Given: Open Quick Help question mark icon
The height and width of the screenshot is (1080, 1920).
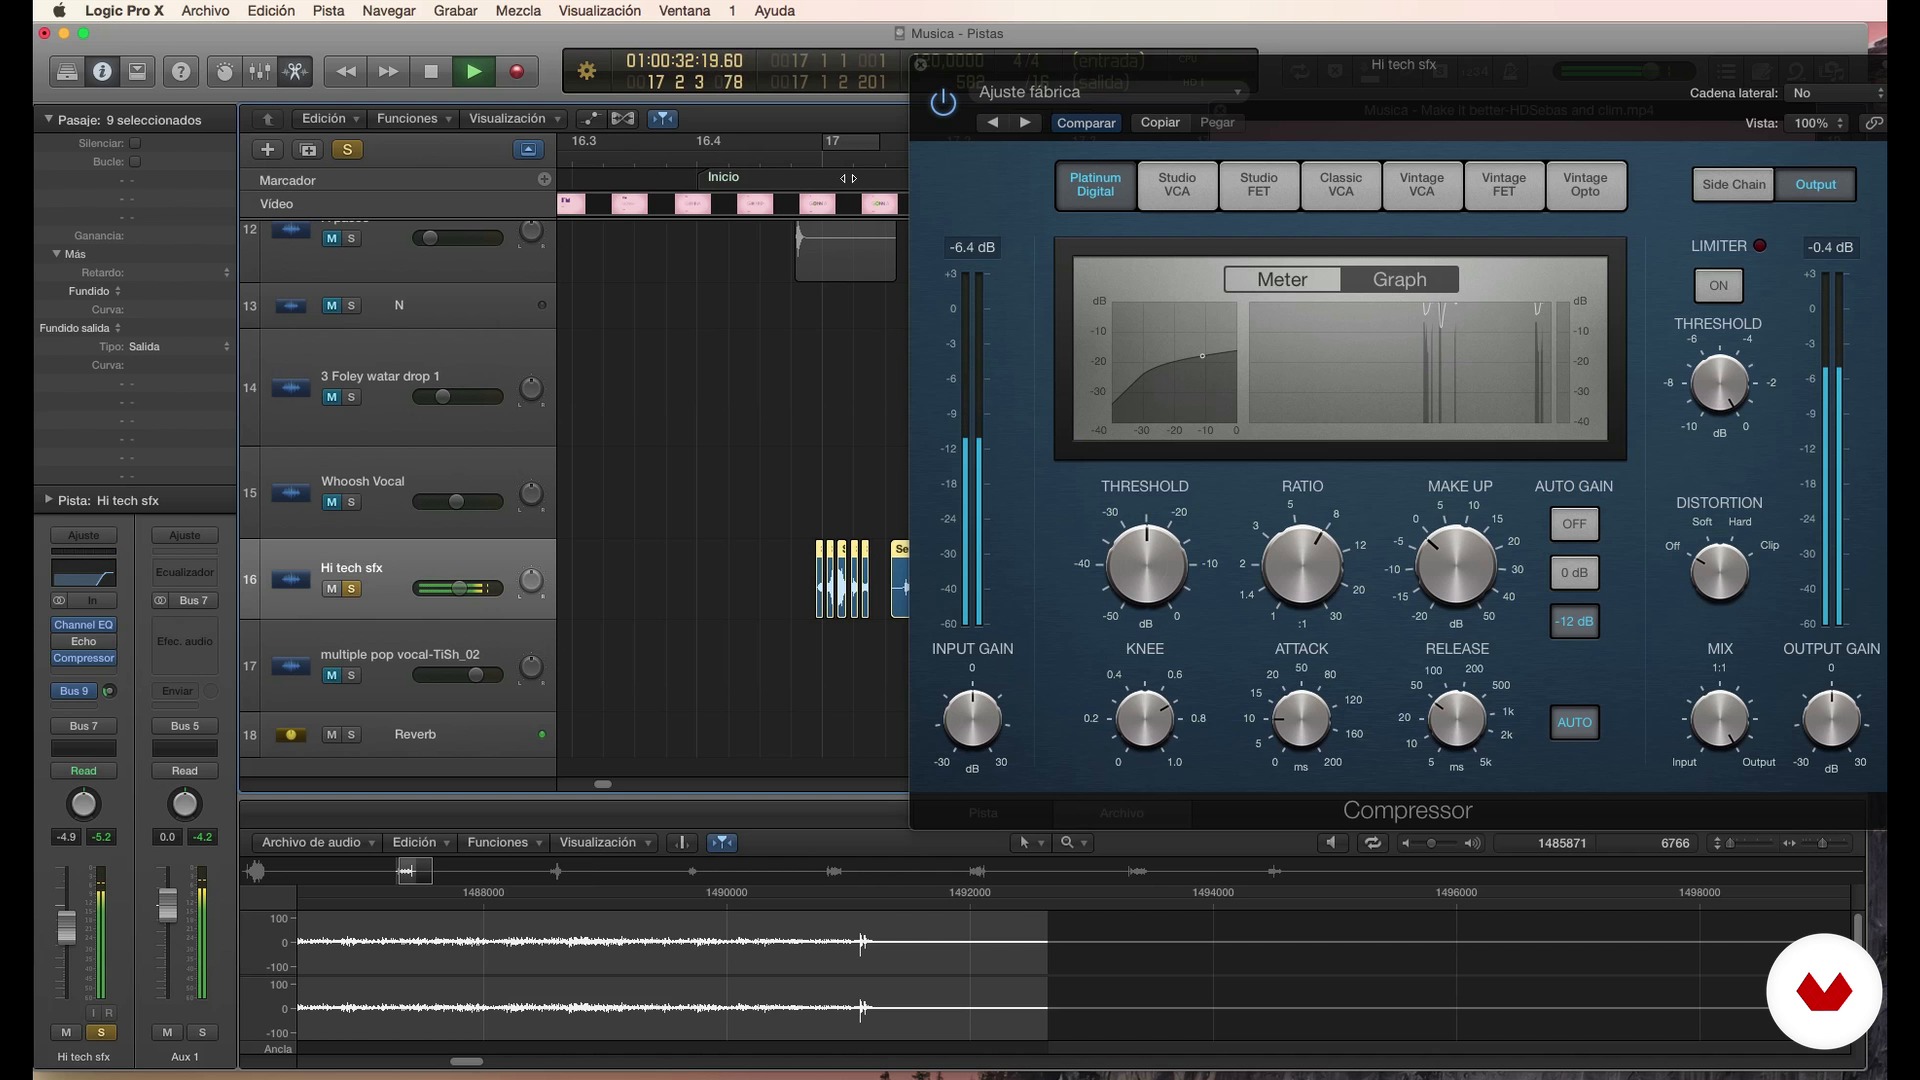Looking at the screenshot, I should [x=181, y=72].
